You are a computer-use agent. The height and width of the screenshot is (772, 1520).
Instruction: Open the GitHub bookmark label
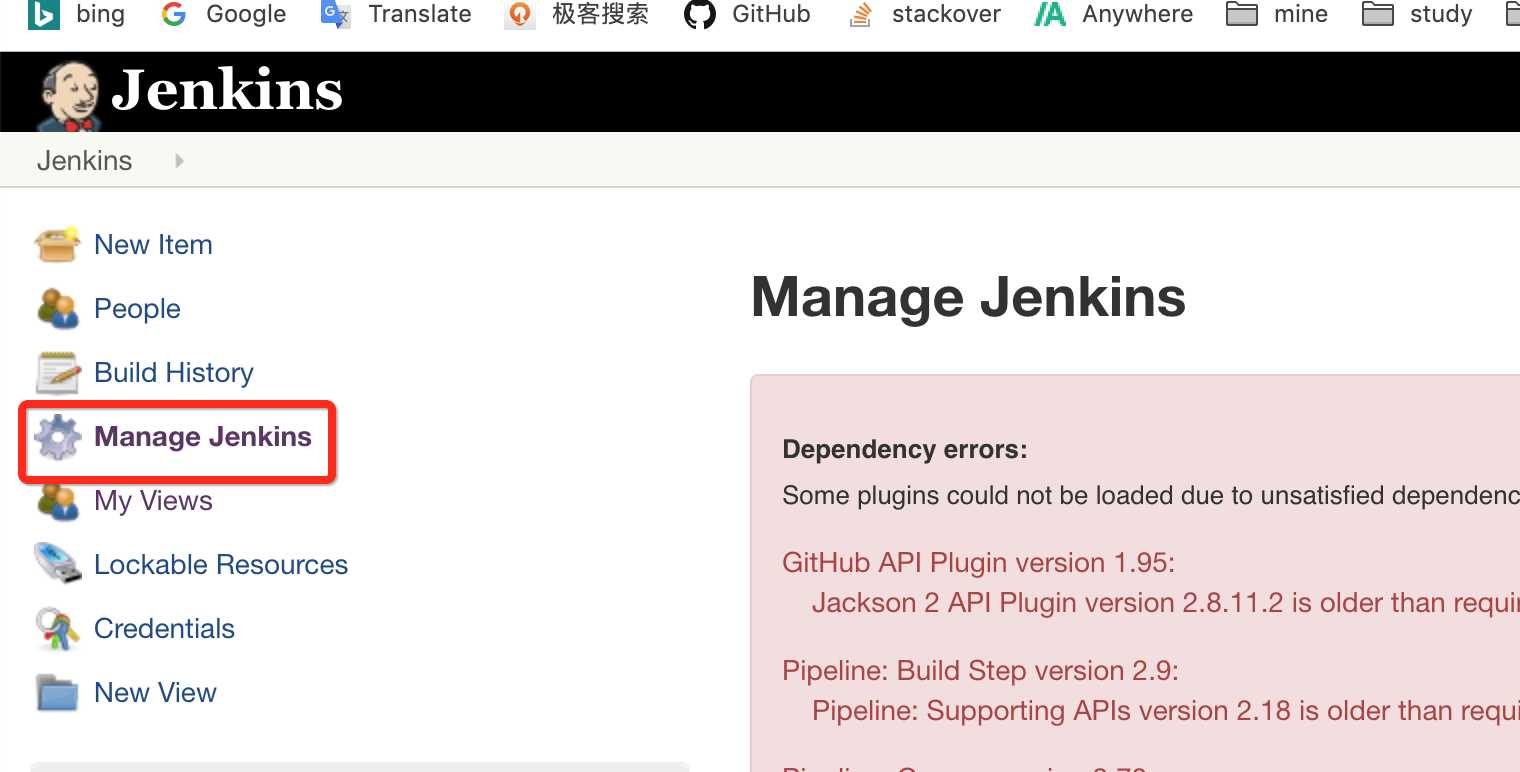(771, 14)
